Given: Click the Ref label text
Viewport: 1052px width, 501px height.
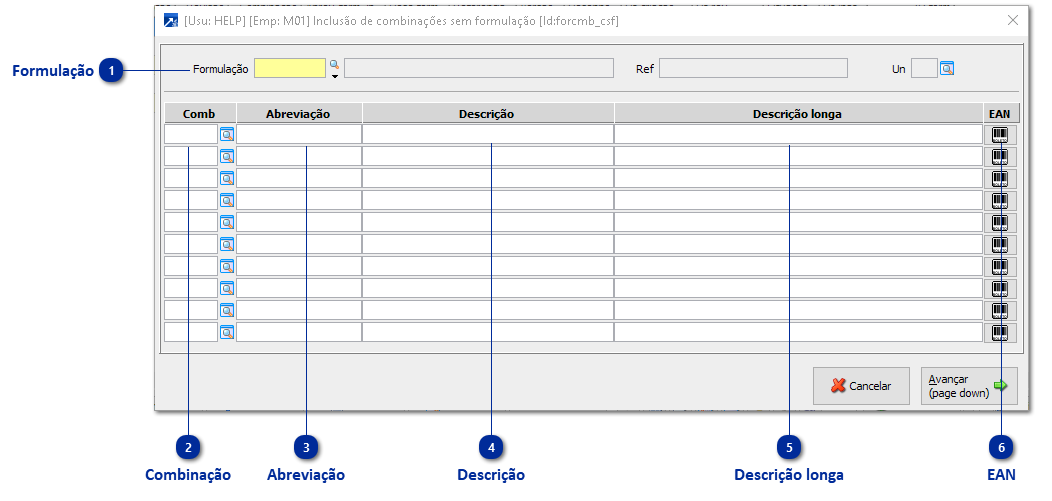Looking at the screenshot, I should (644, 69).
